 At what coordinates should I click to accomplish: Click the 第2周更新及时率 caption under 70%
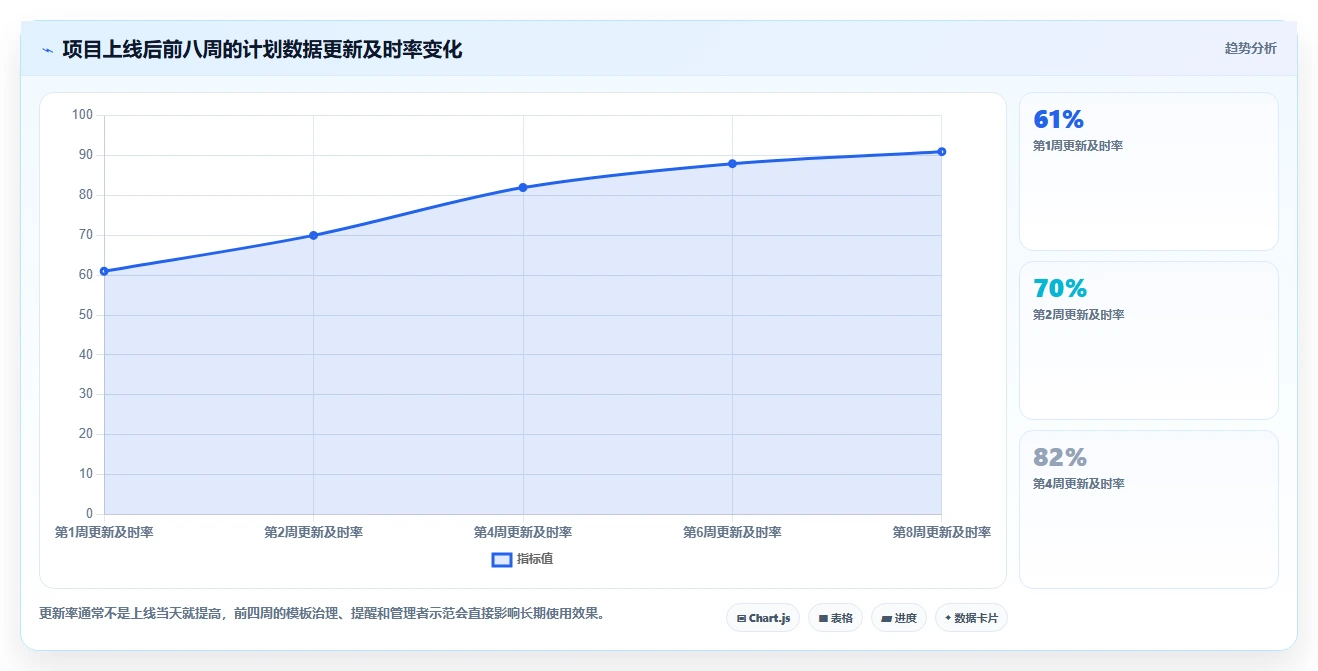pyautogui.click(x=1078, y=315)
